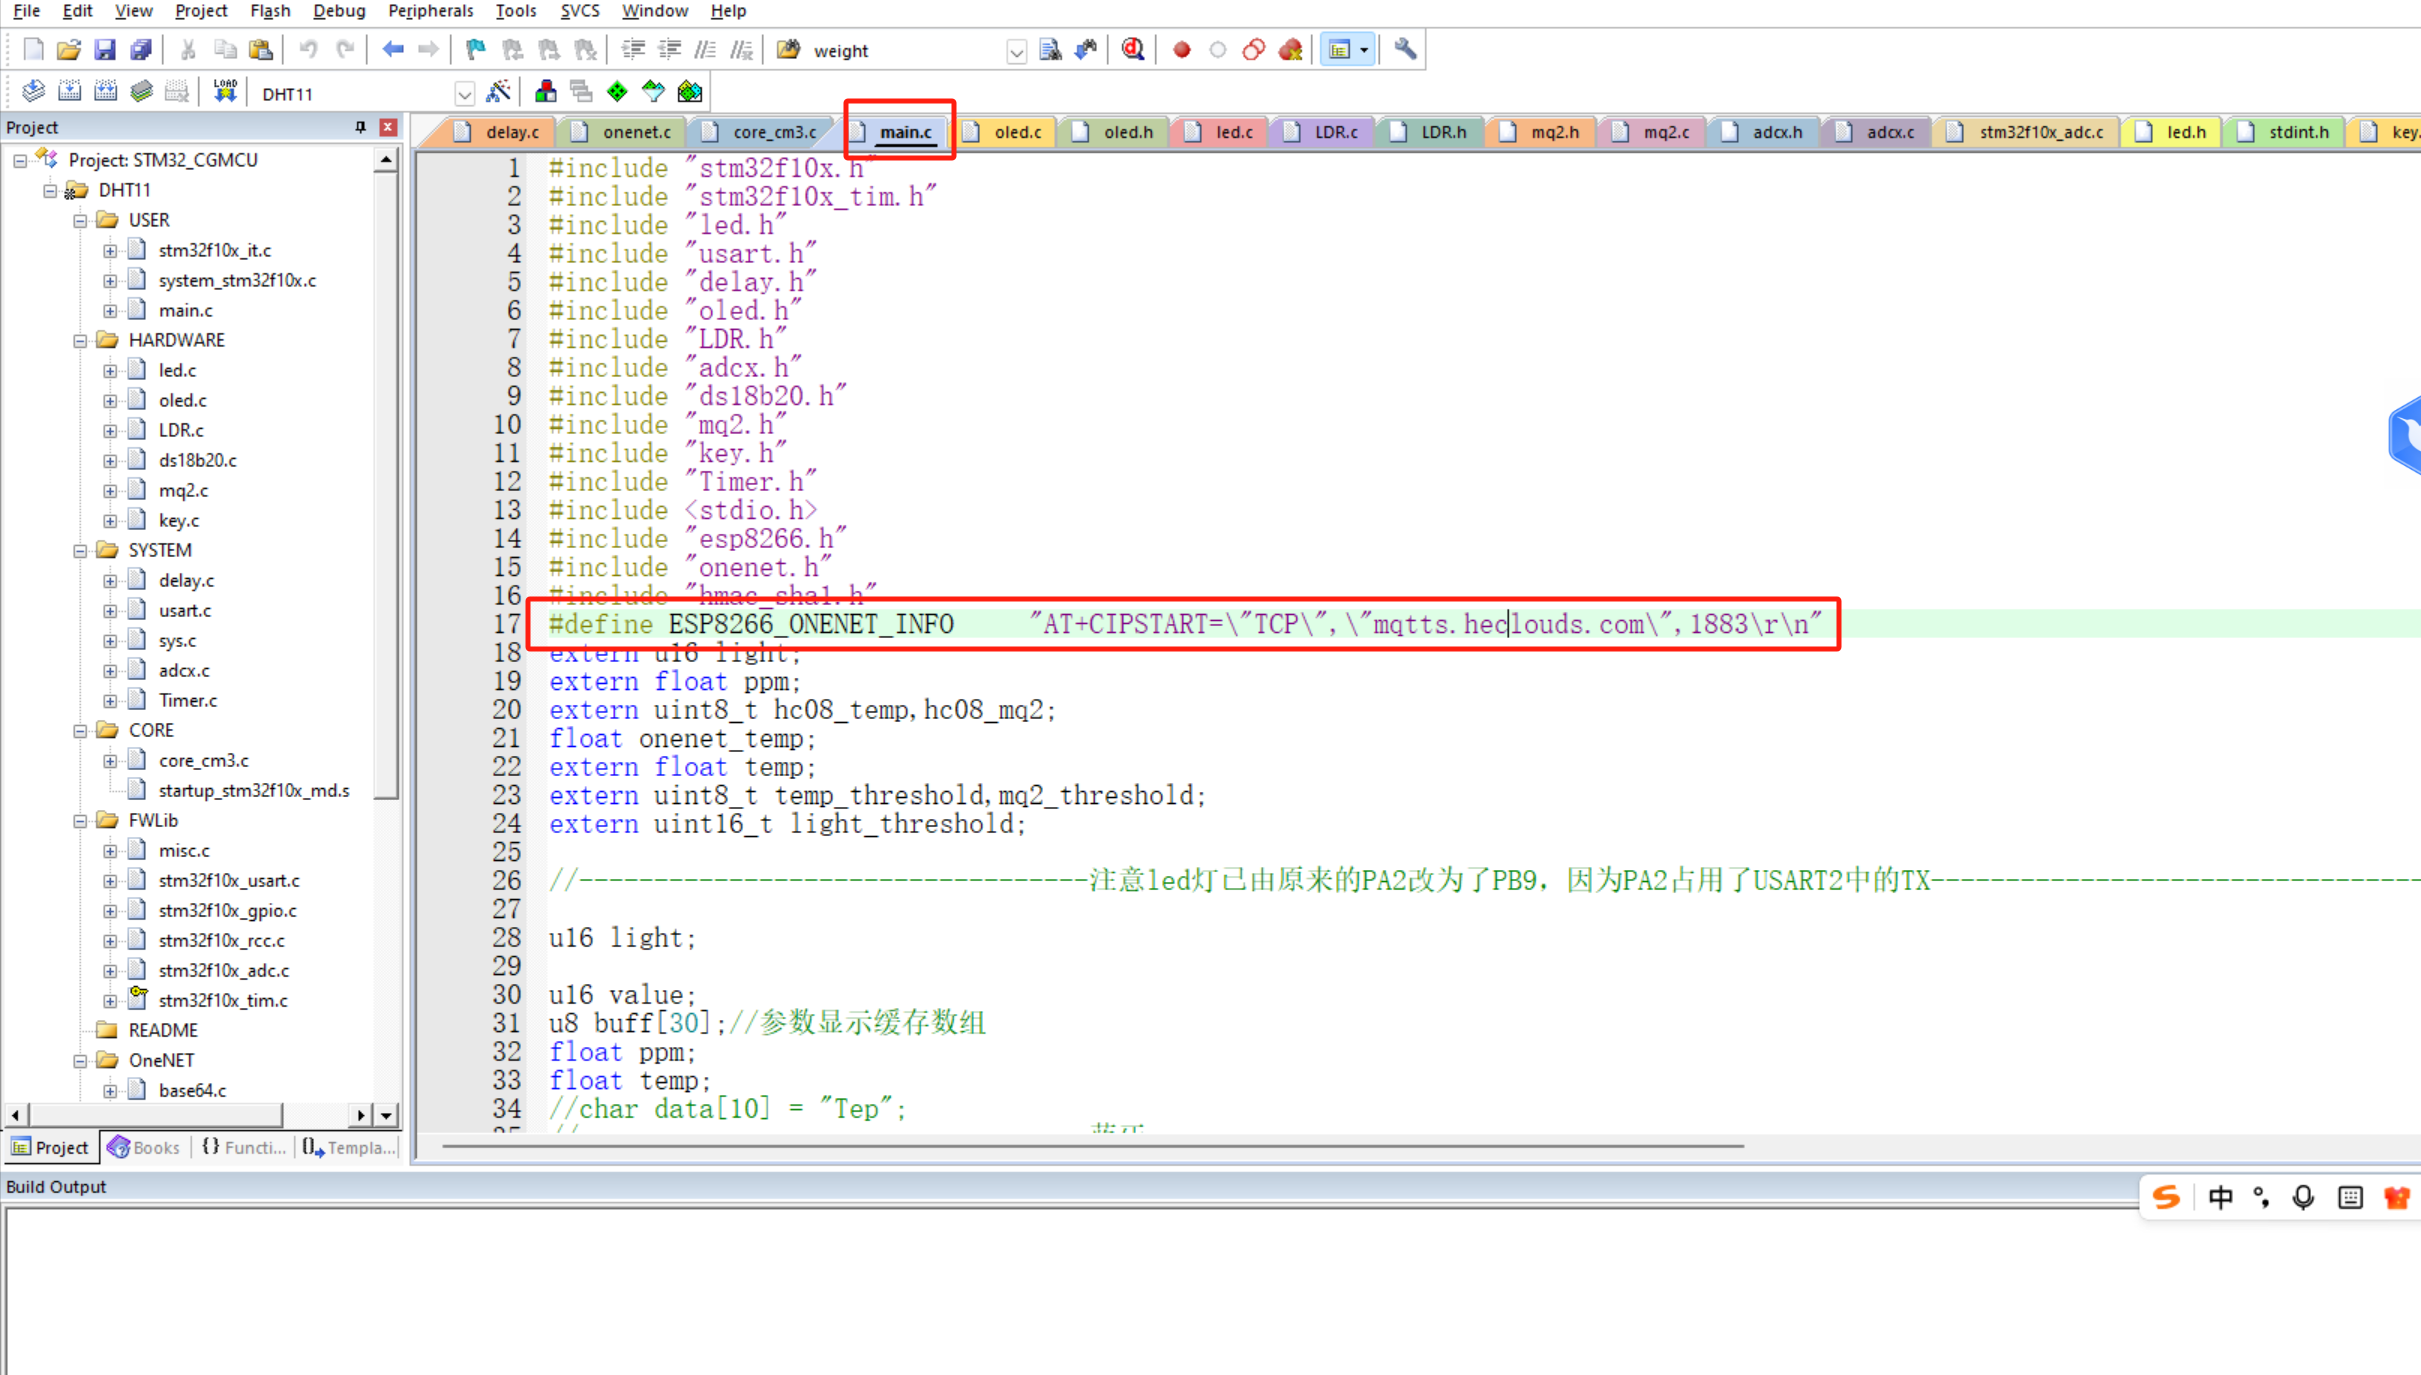Screen dimensions: 2421x1375
Task: Open the DHT11 target selection dropdown
Action: 465,93
